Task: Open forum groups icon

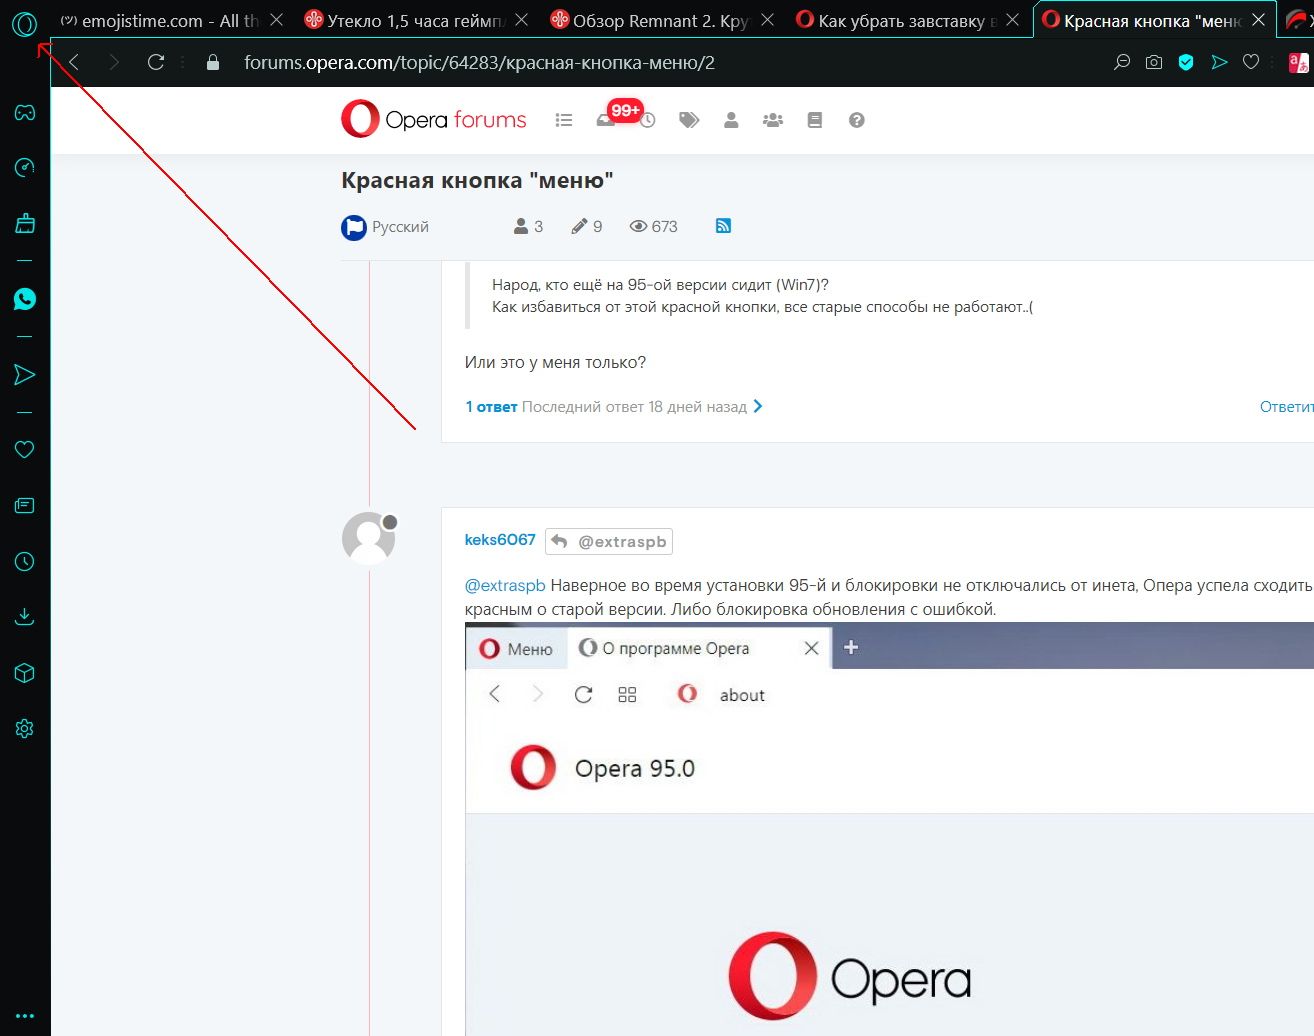Action: 773,120
